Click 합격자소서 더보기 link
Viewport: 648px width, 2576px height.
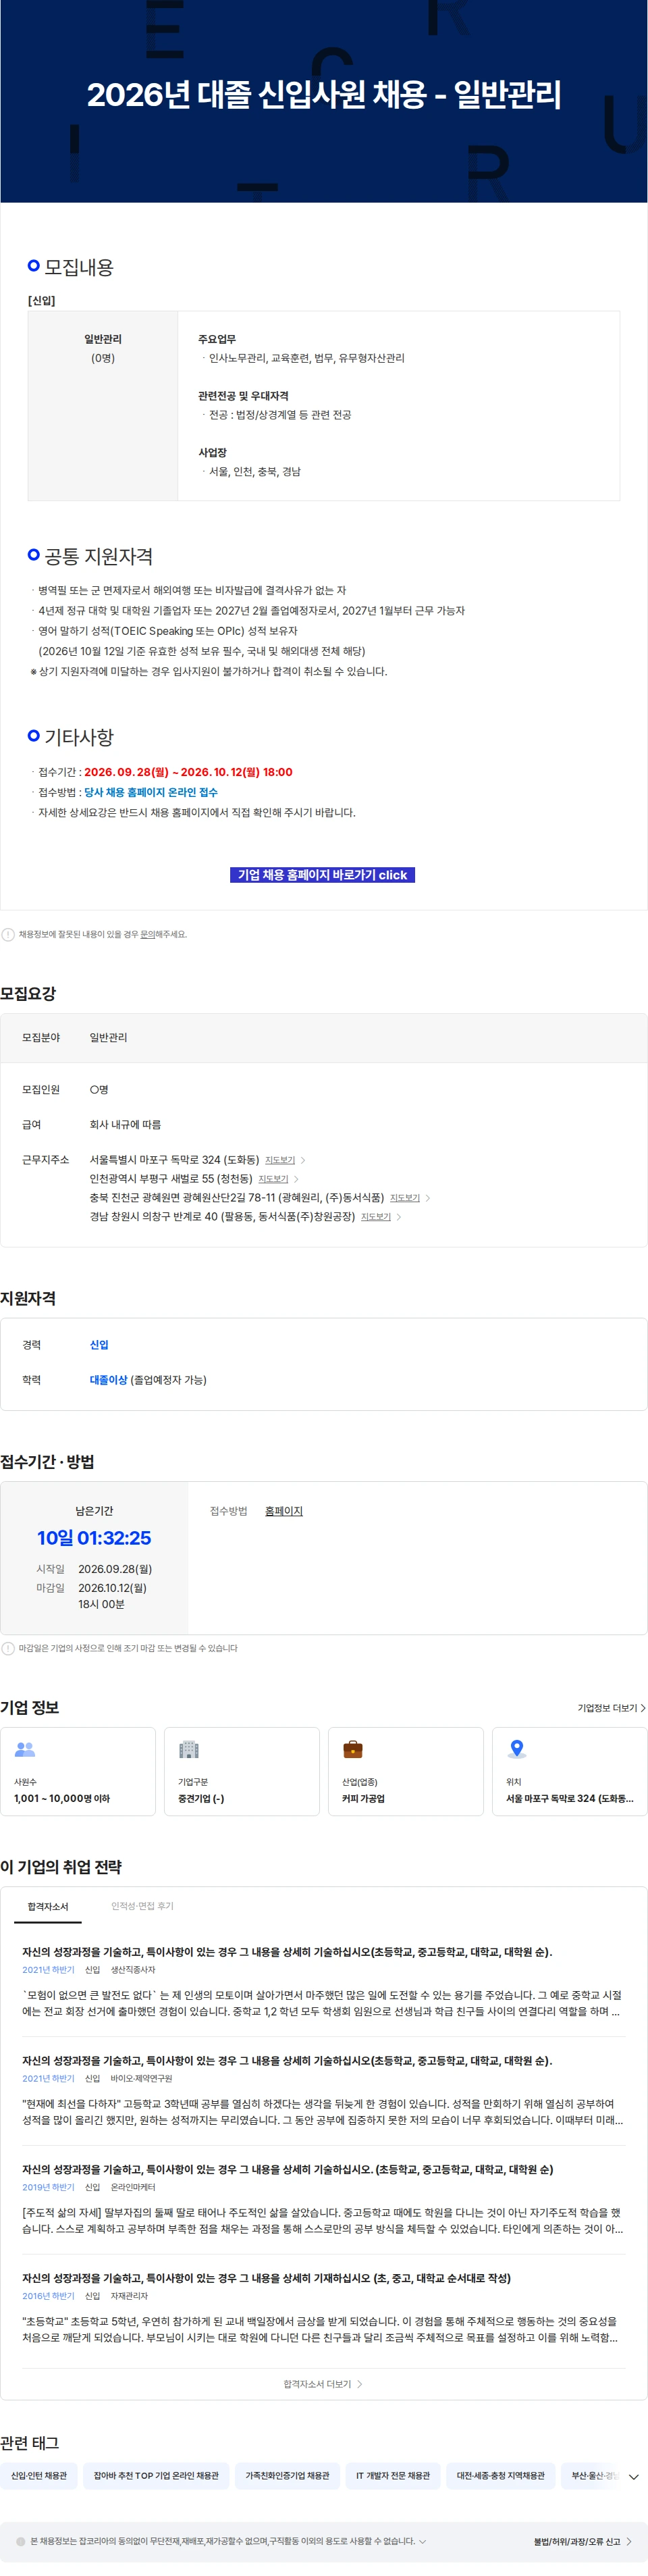(323, 2384)
